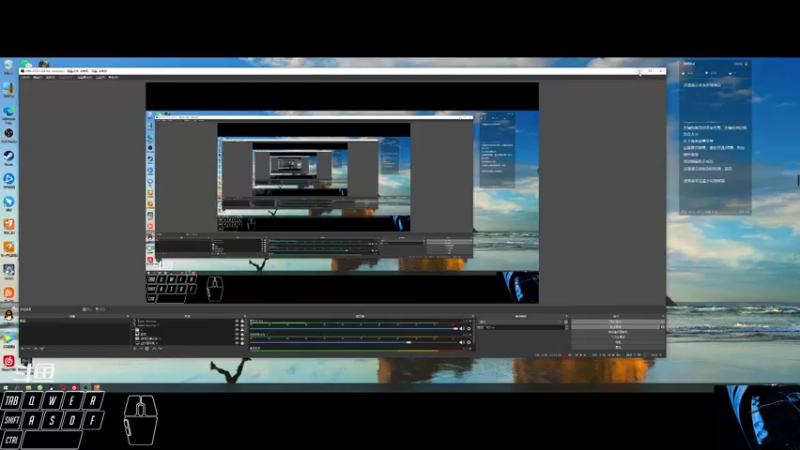
Task: Open File Explorer from the taskbar
Action: point(28,388)
